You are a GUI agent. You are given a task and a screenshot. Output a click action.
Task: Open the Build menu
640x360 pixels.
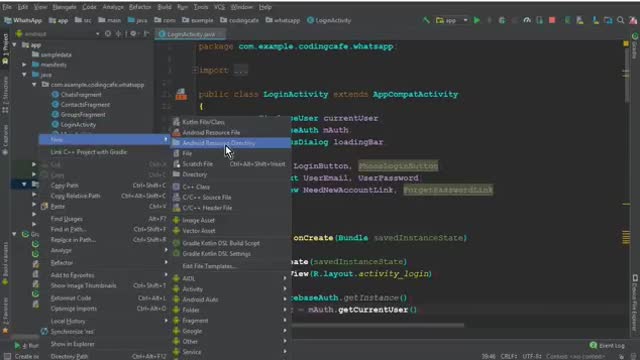(164, 7)
